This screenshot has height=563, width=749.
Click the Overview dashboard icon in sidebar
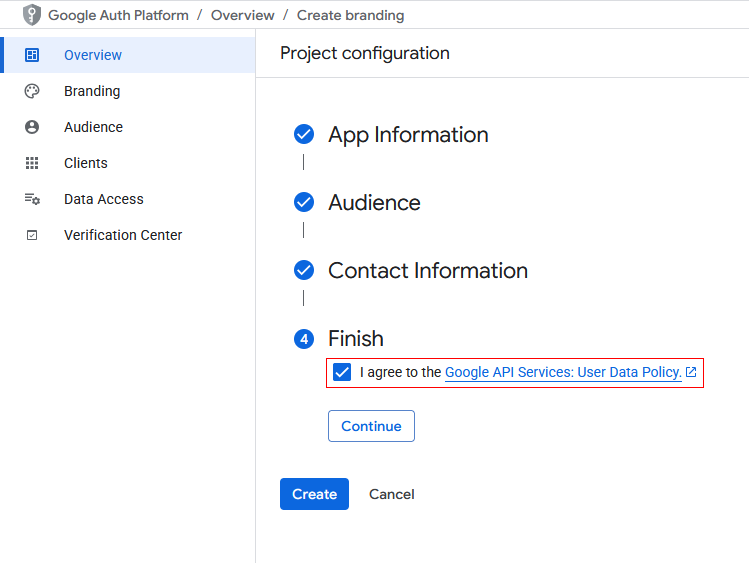tap(32, 55)
